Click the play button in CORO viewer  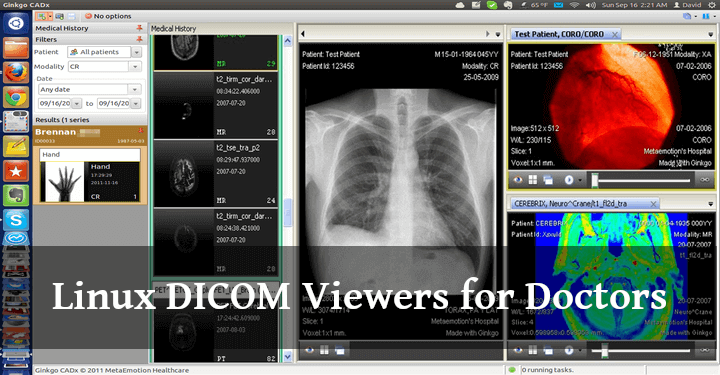(x=569, y=180)
